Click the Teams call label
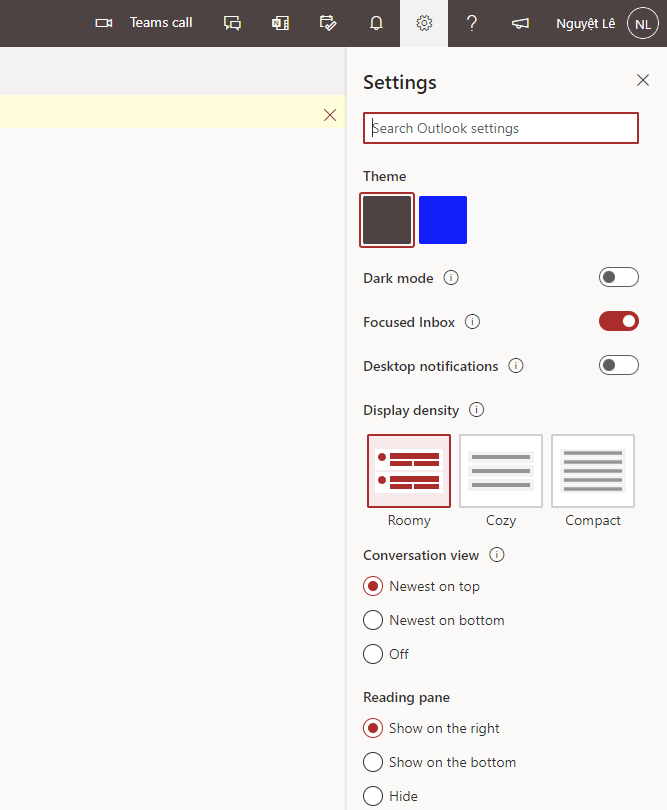The height and width of the screenshot is (810, 667). 161,23
